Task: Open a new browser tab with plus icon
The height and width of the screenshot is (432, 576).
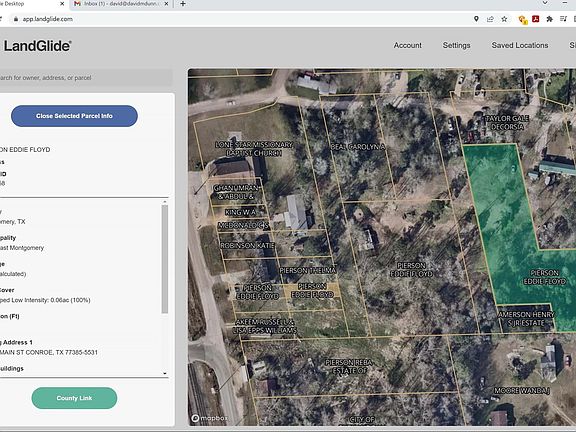Action: tap(183, 4)
